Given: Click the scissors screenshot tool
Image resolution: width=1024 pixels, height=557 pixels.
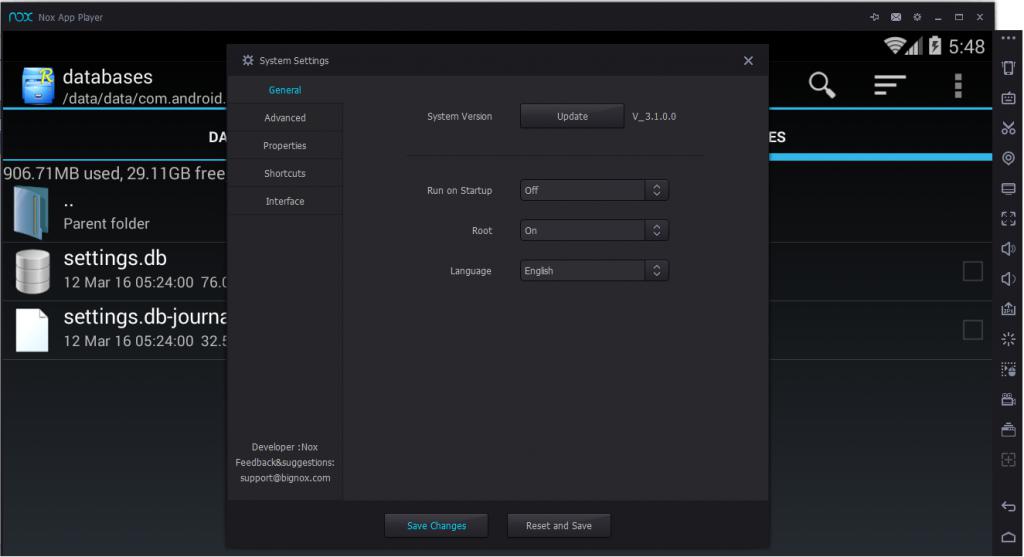Looking at the screenshot, I should click(x=1008, y=128).
